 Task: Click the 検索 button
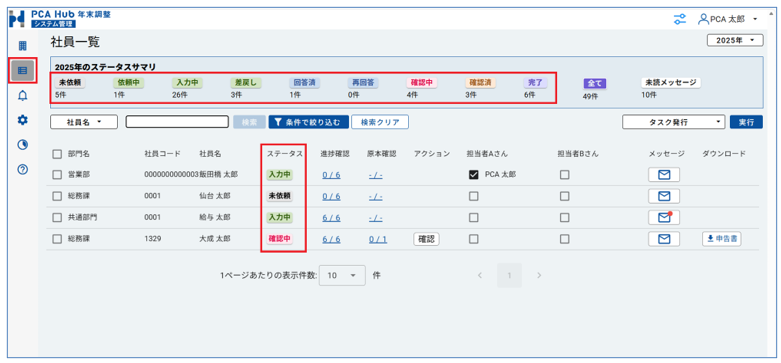pos(250,122)
